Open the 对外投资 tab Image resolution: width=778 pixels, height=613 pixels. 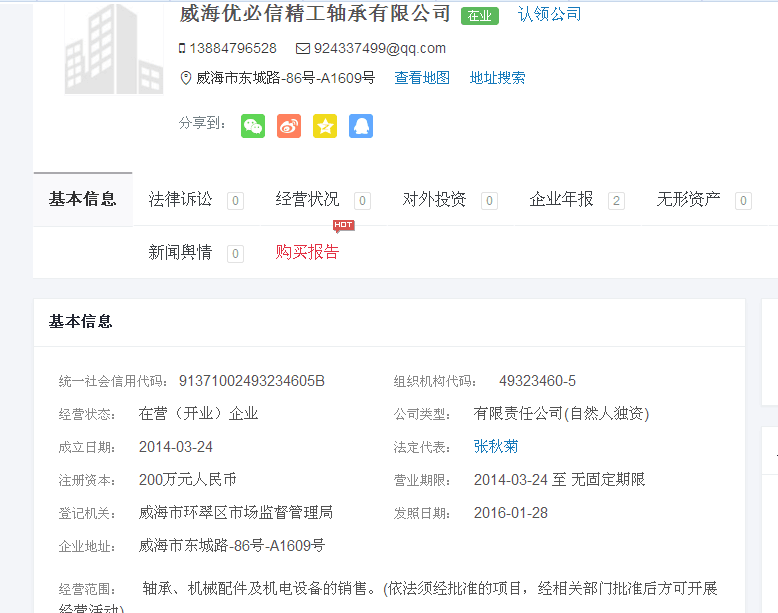click(x=435, y=199)
